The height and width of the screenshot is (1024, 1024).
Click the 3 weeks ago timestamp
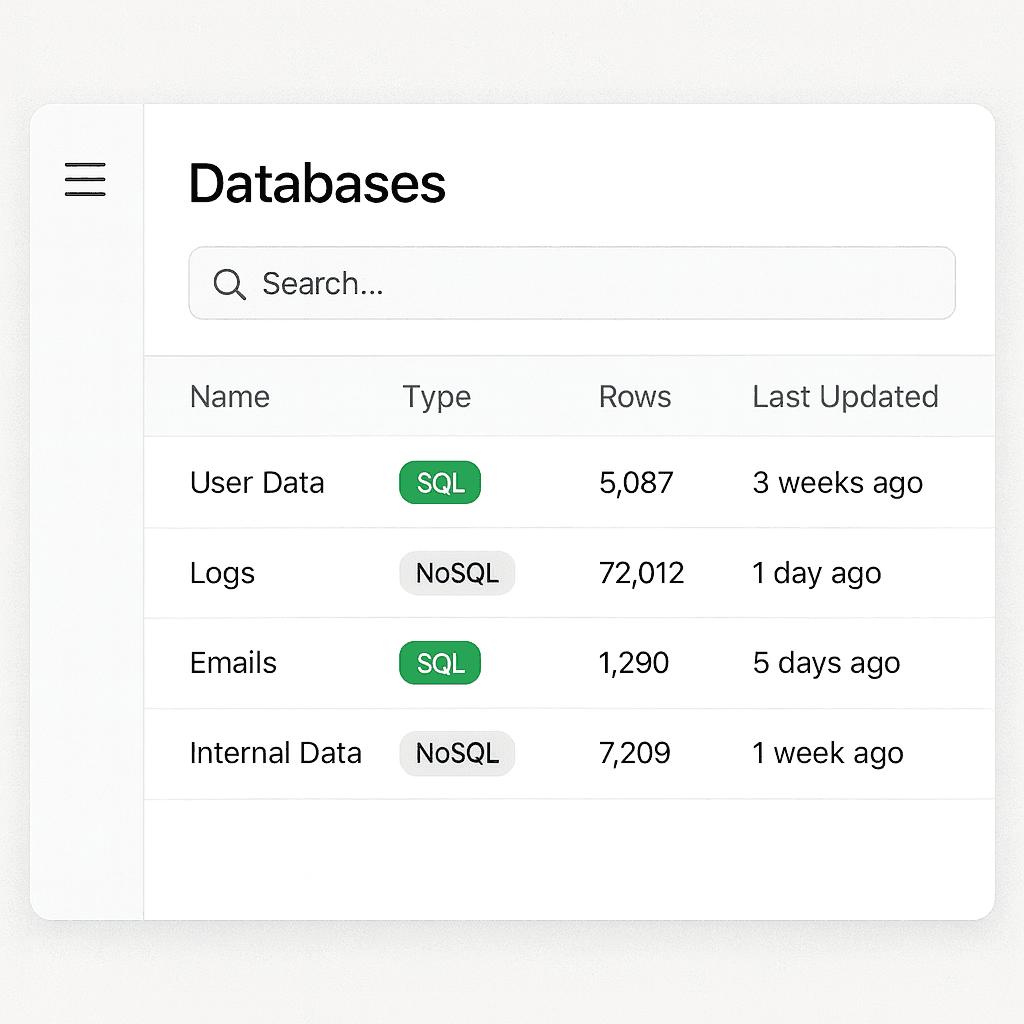tap(837, 482)
